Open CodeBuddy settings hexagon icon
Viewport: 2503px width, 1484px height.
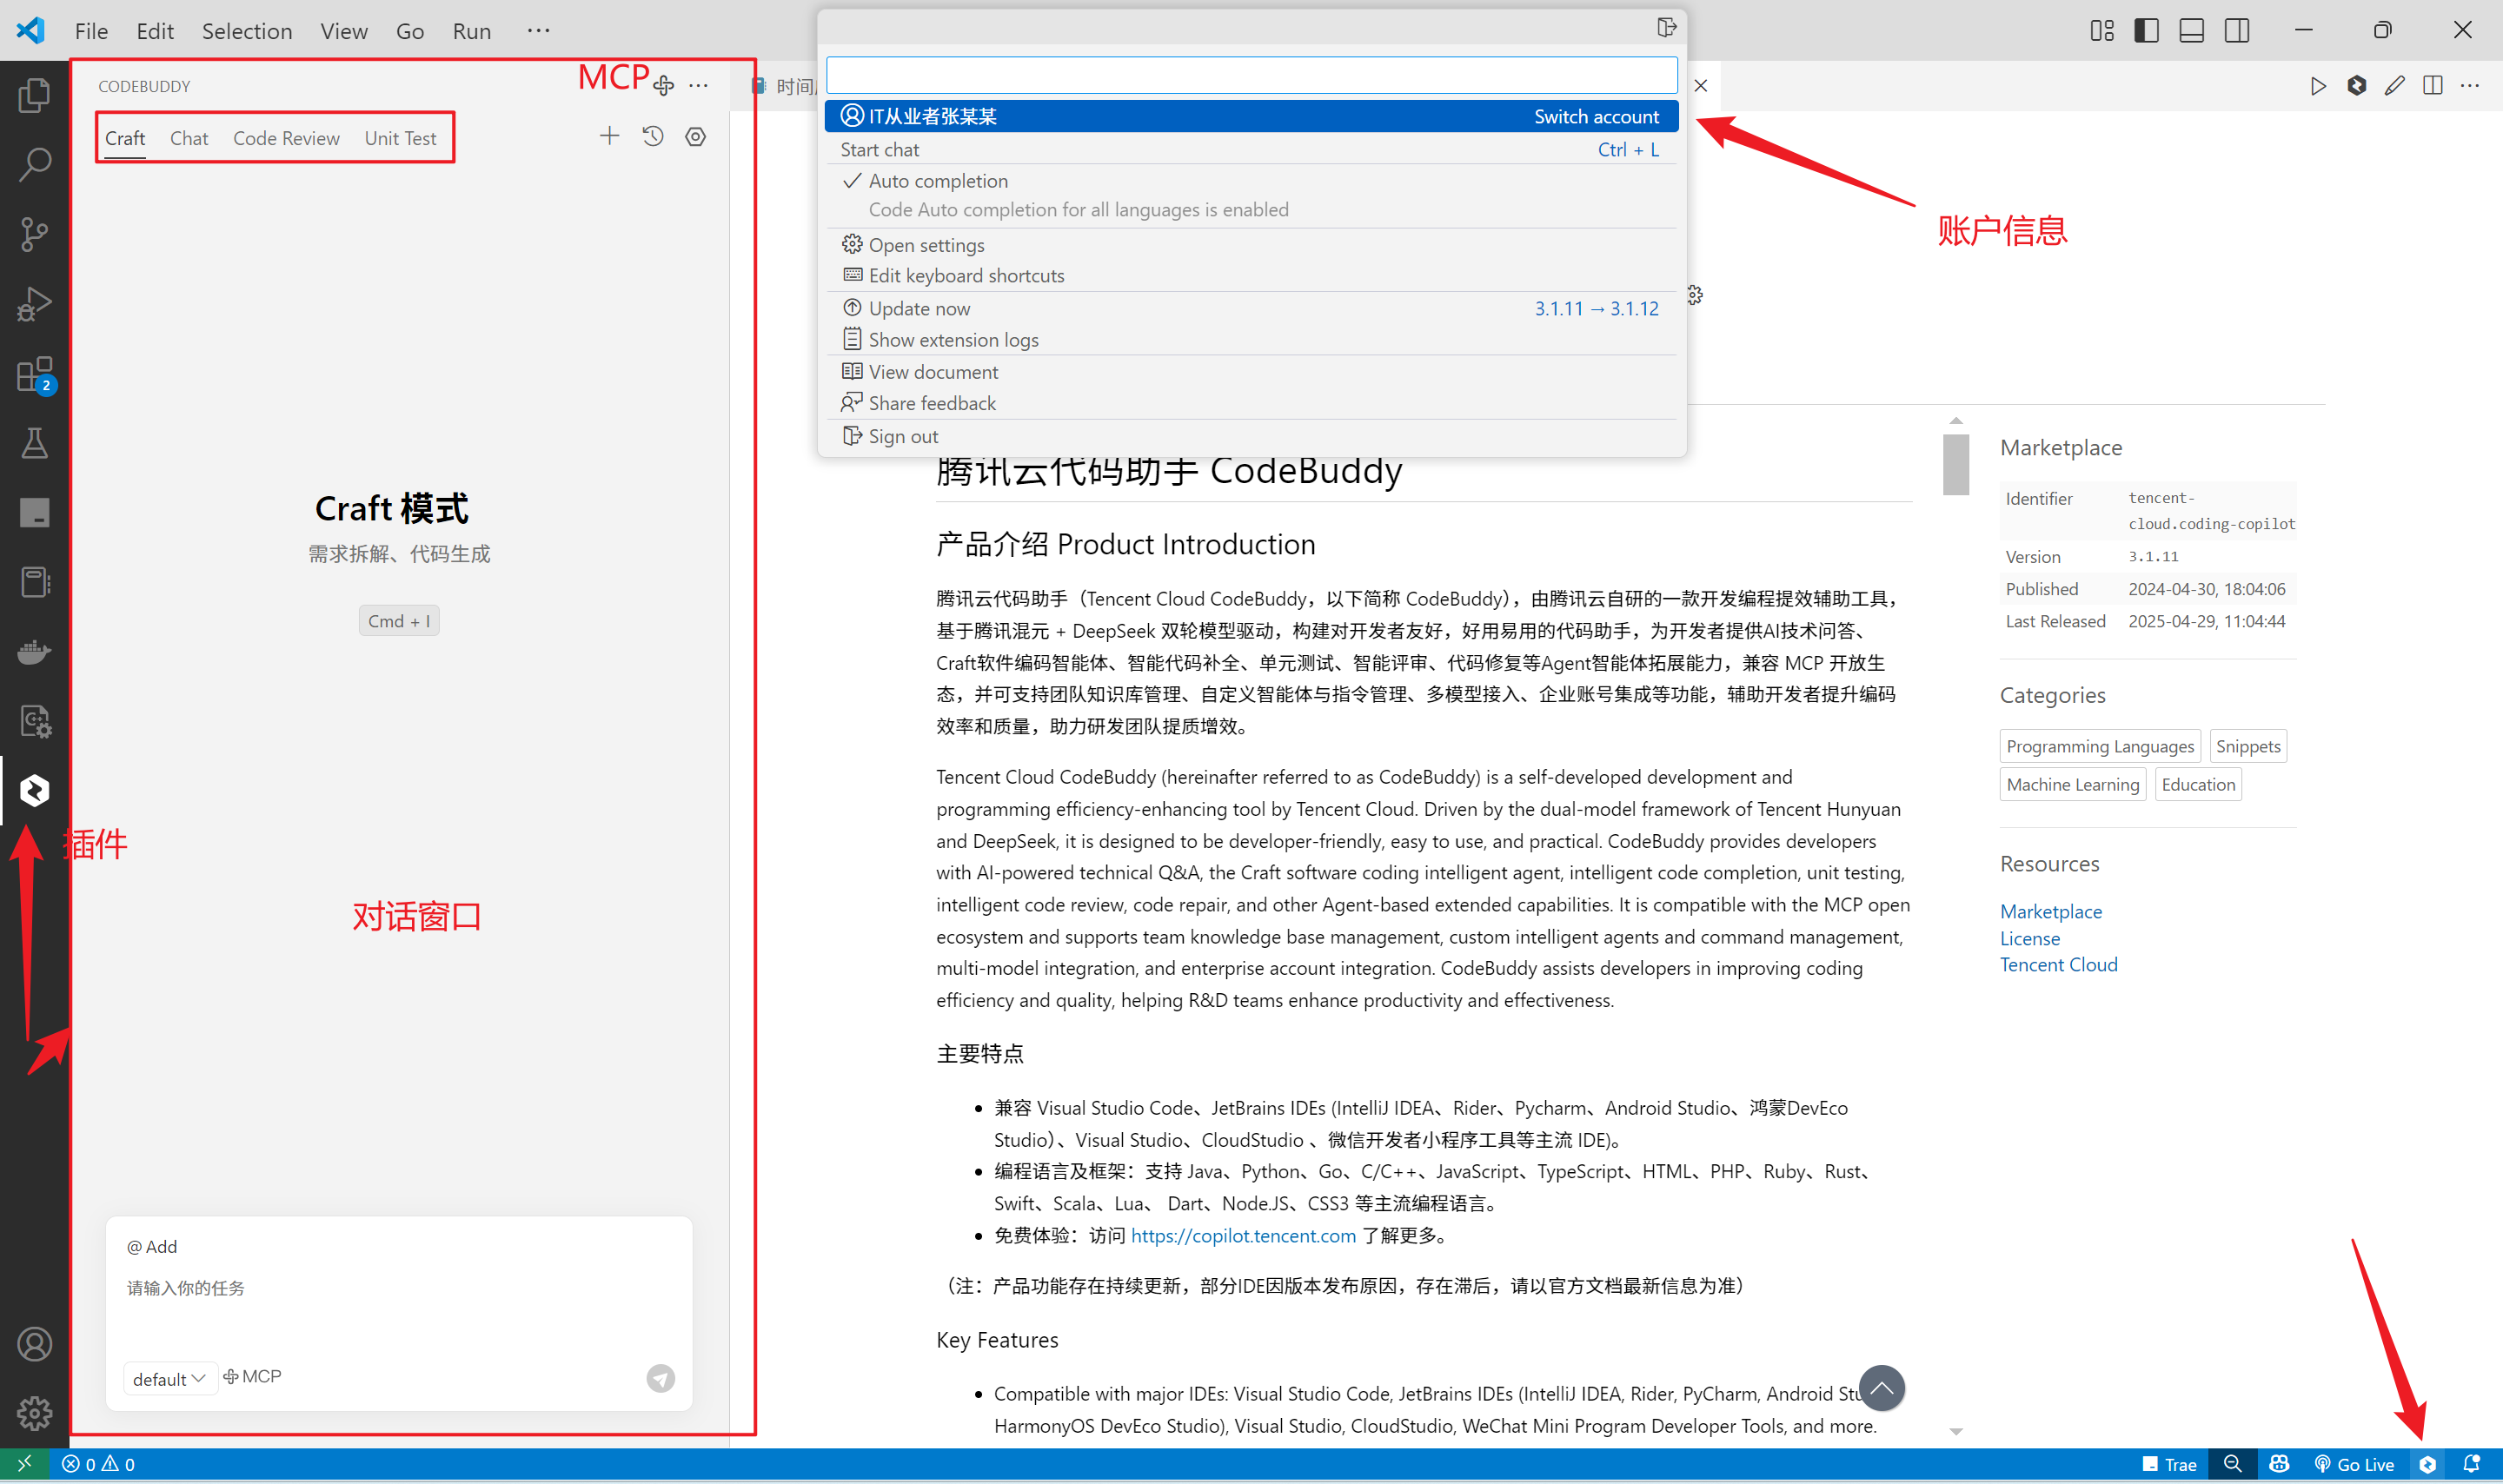point(696,136)
